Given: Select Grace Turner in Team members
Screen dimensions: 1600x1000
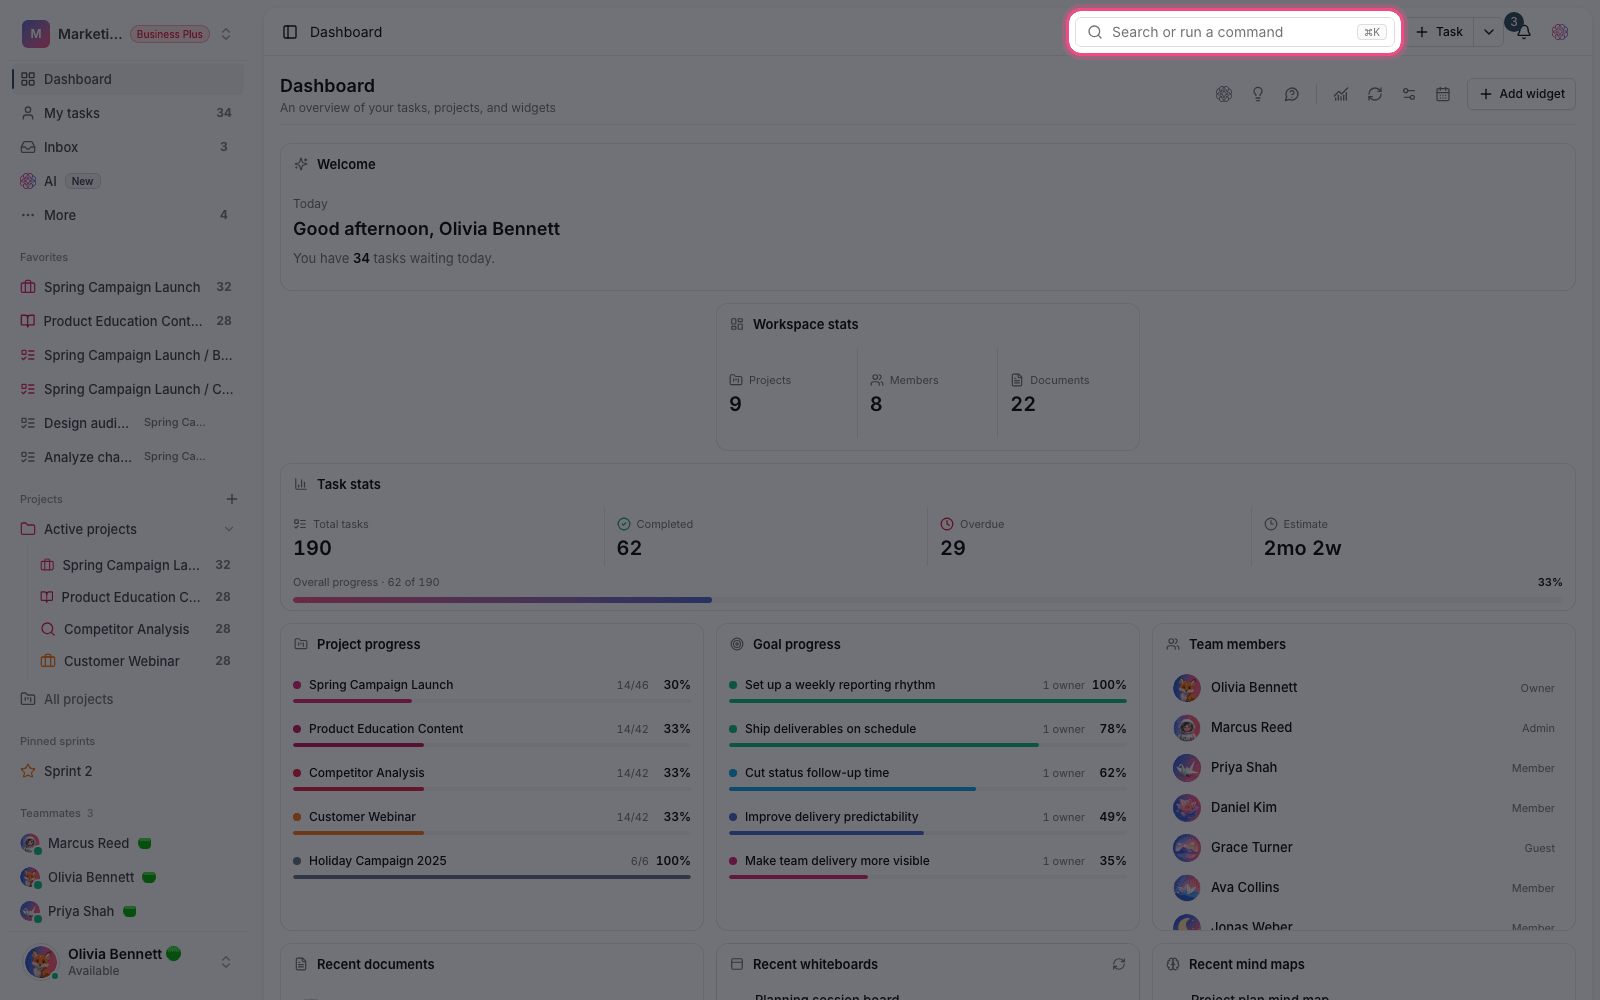Looking at the screenshot, I should [x=1364, y=848].
